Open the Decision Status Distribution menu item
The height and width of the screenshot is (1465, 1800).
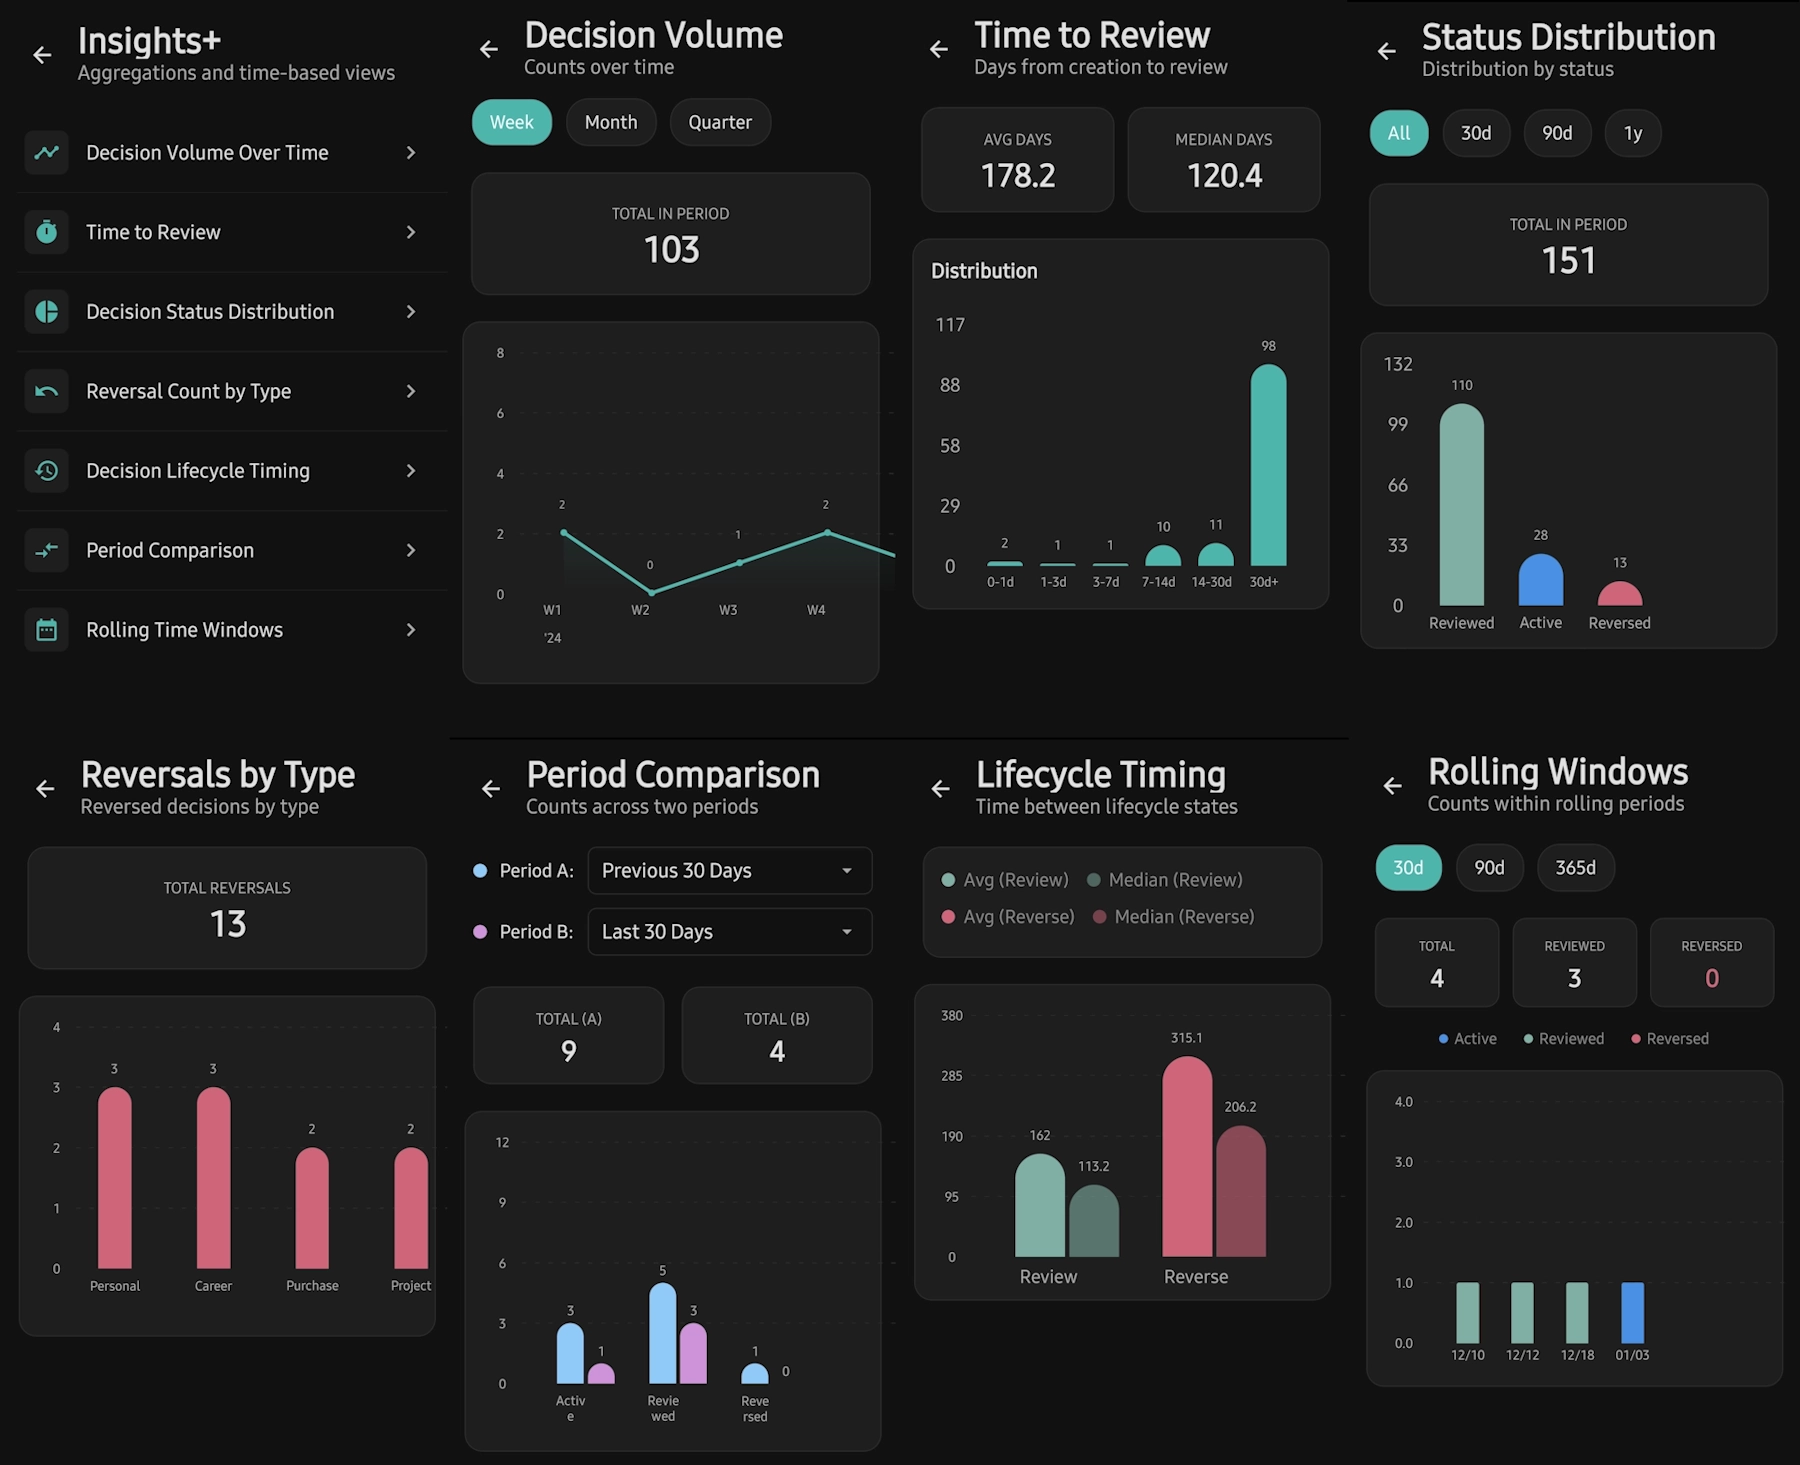pos(232,312)
